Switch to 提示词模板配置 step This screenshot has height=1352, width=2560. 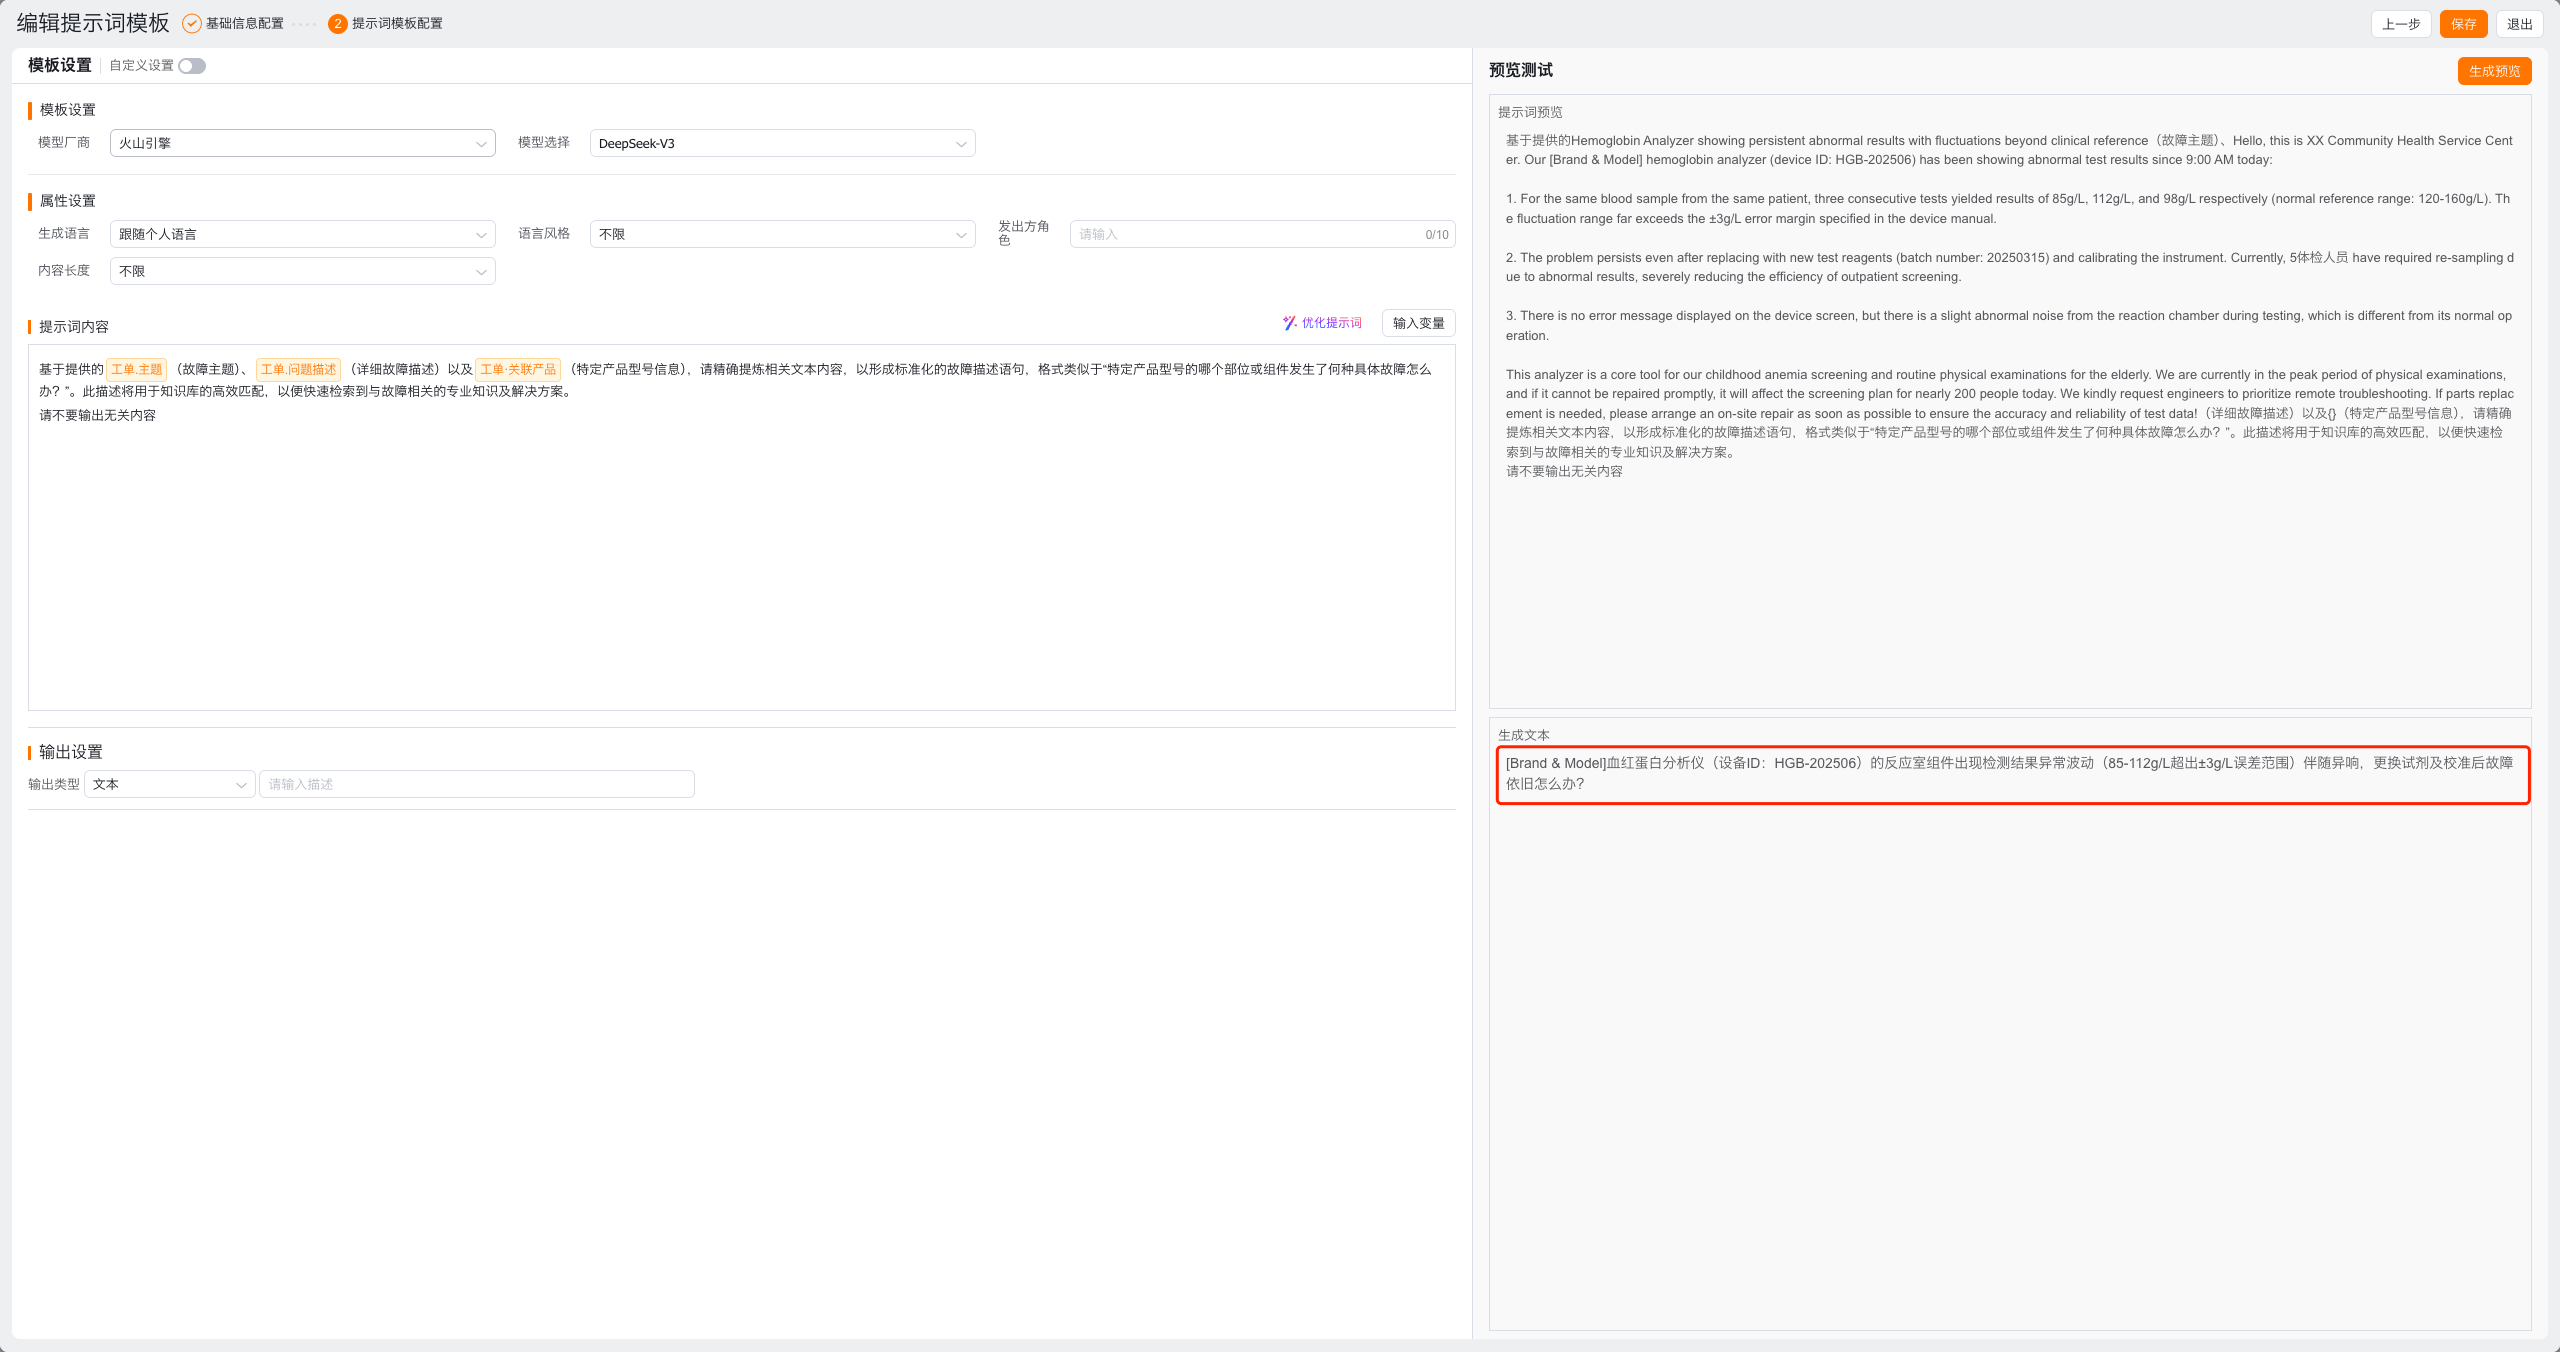[397, 24]
